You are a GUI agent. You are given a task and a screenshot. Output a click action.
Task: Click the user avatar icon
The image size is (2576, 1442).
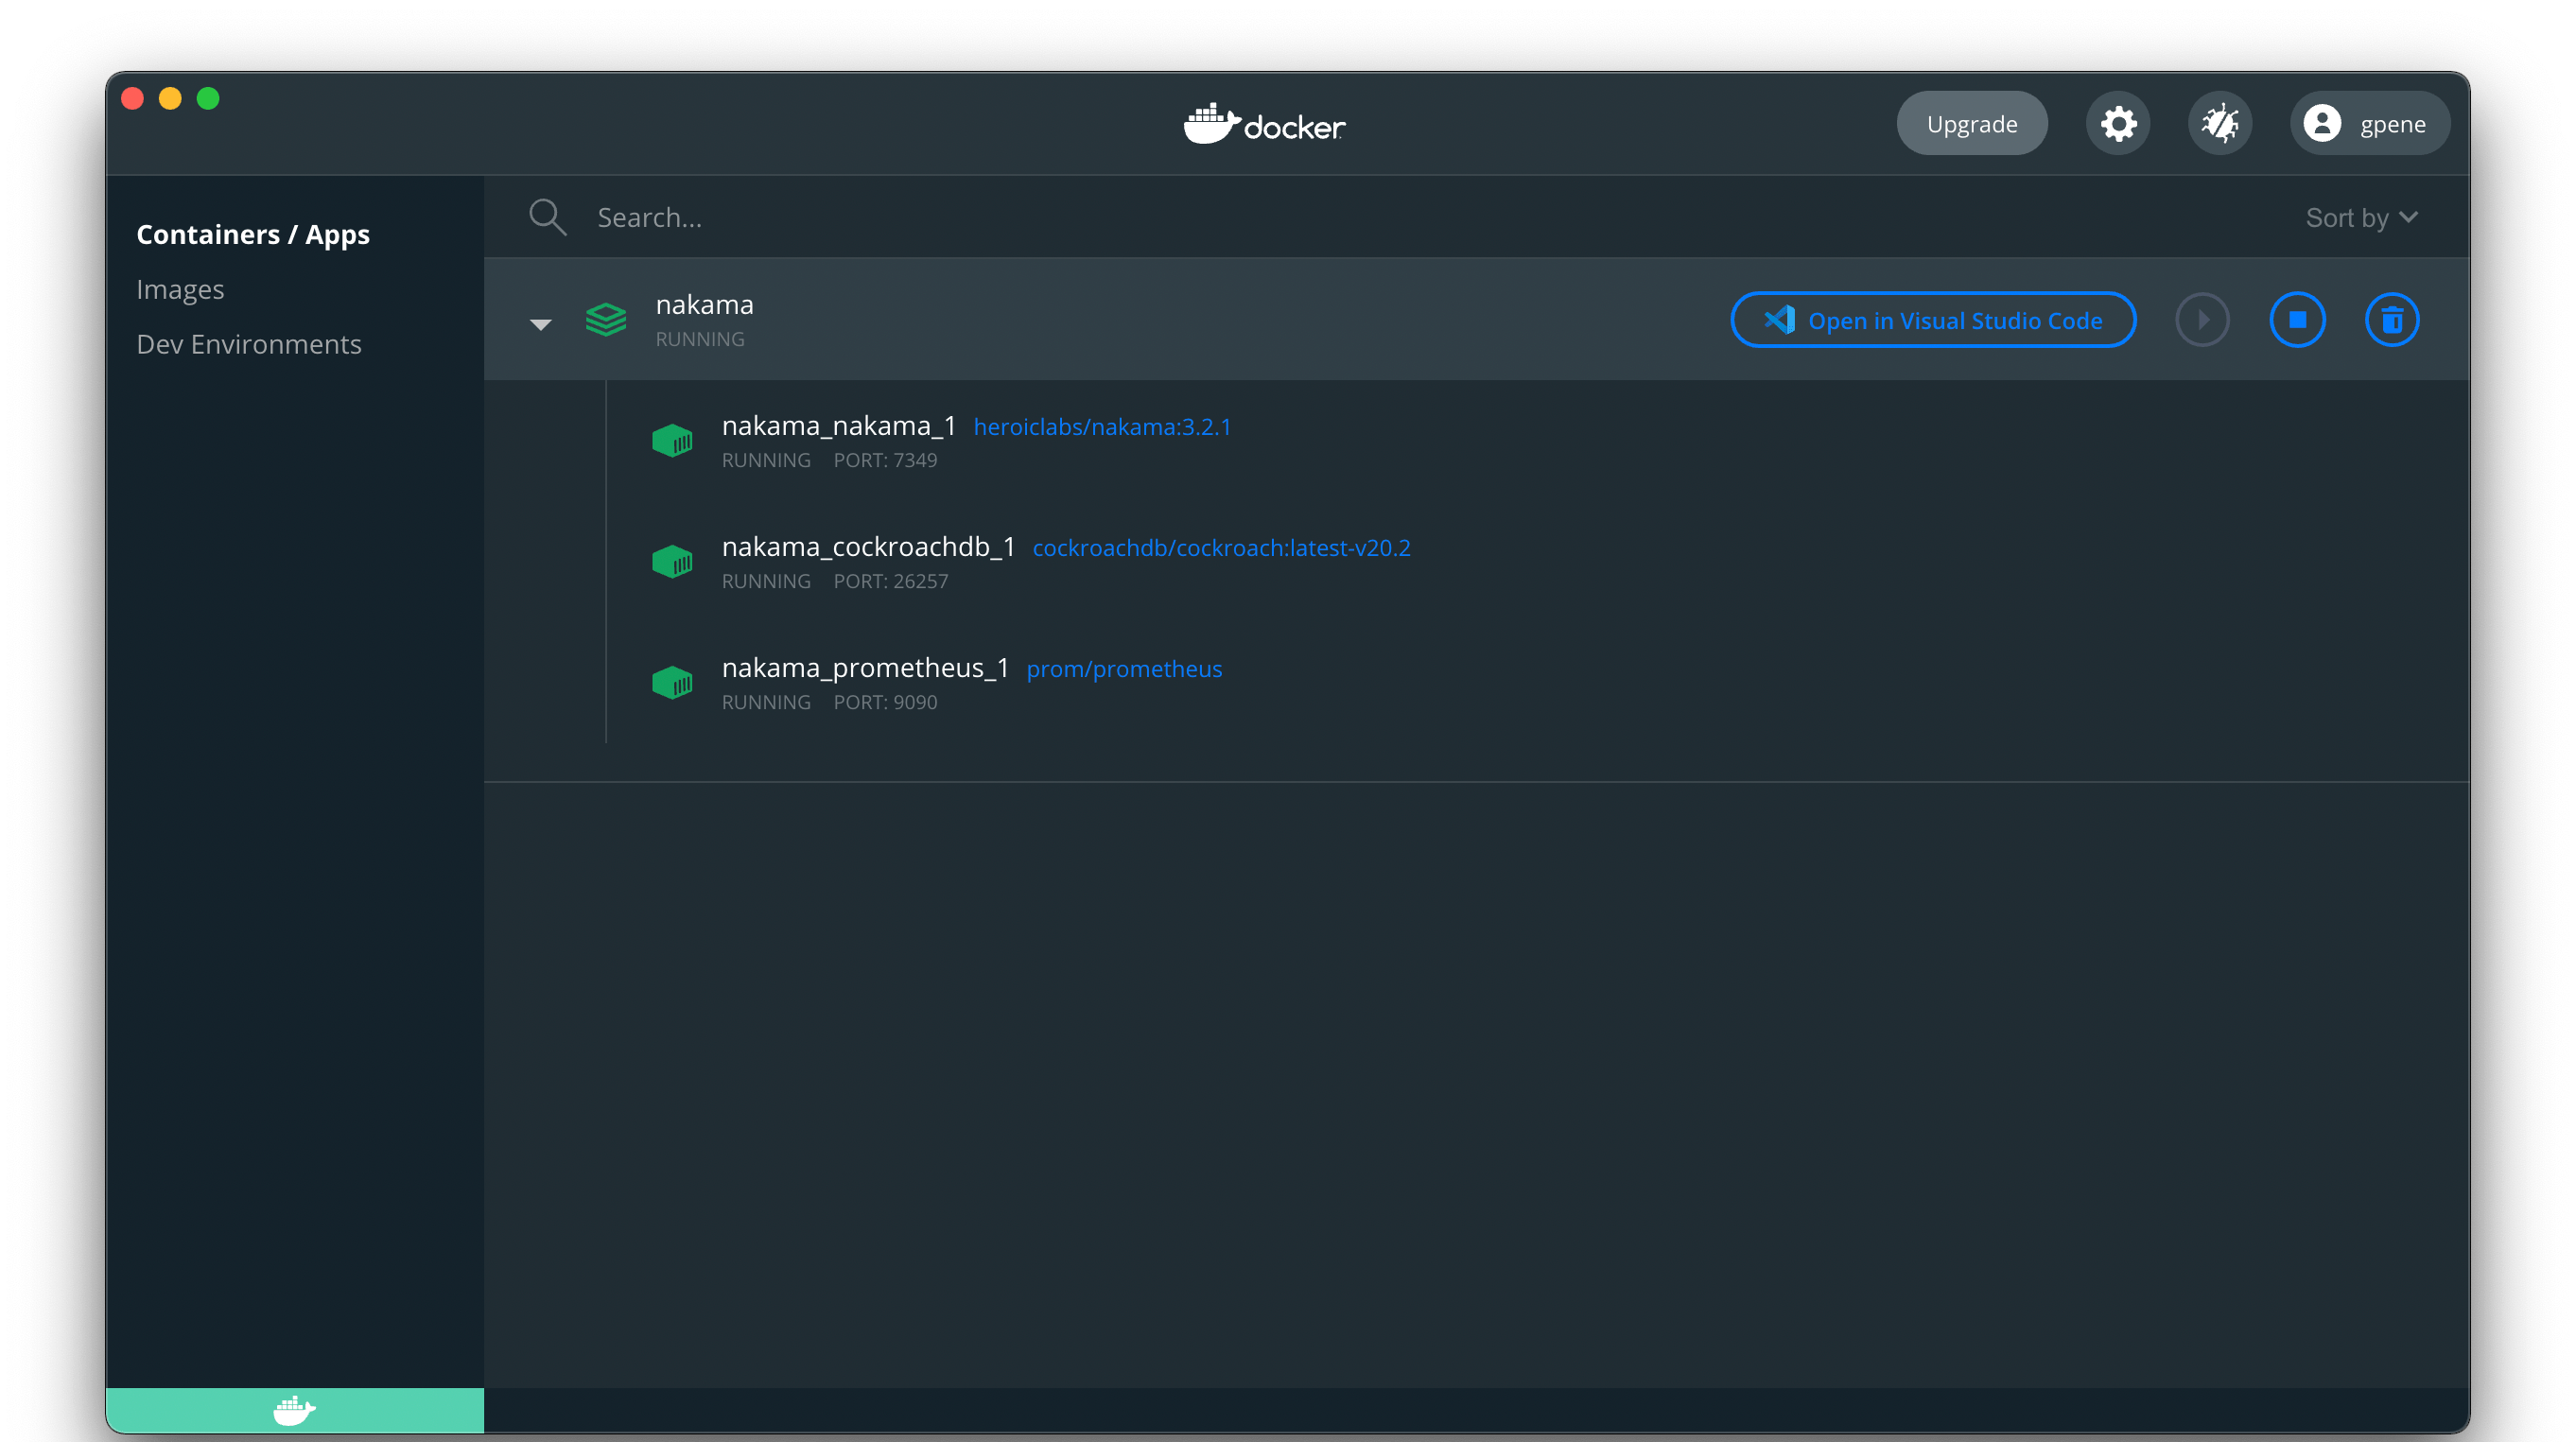(x=2322, y=124)
